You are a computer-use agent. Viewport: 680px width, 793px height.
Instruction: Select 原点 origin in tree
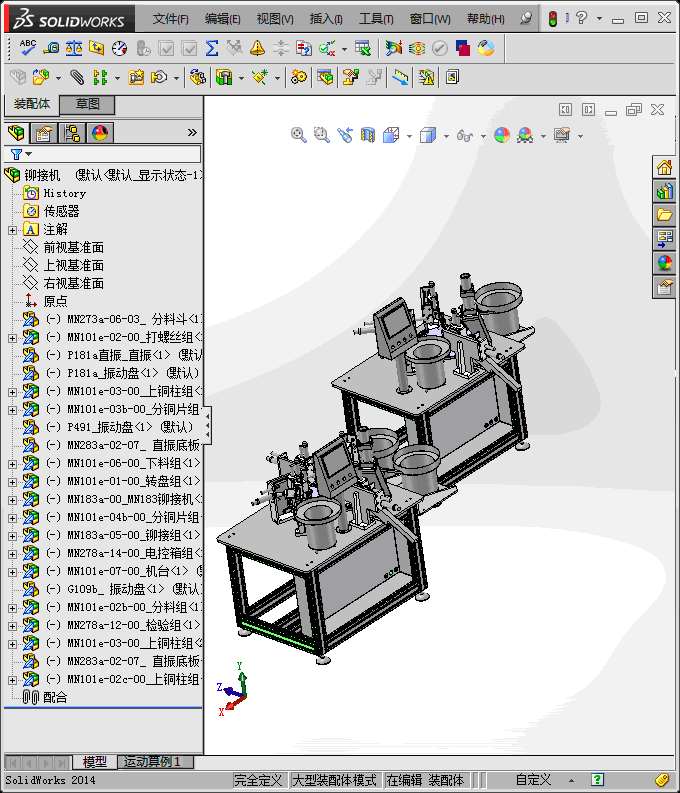(55, 301)
